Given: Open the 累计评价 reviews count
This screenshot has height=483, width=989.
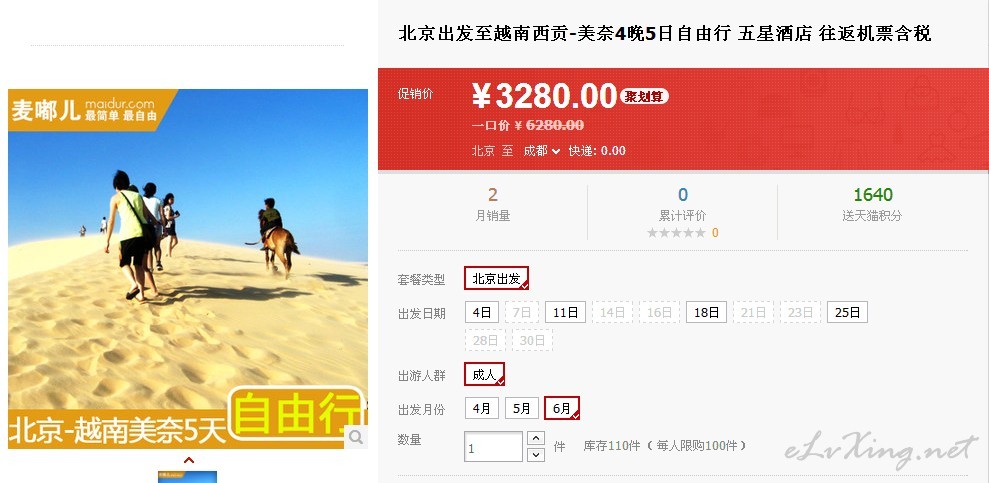Looking at the screenshot, I should pos(682,195).
